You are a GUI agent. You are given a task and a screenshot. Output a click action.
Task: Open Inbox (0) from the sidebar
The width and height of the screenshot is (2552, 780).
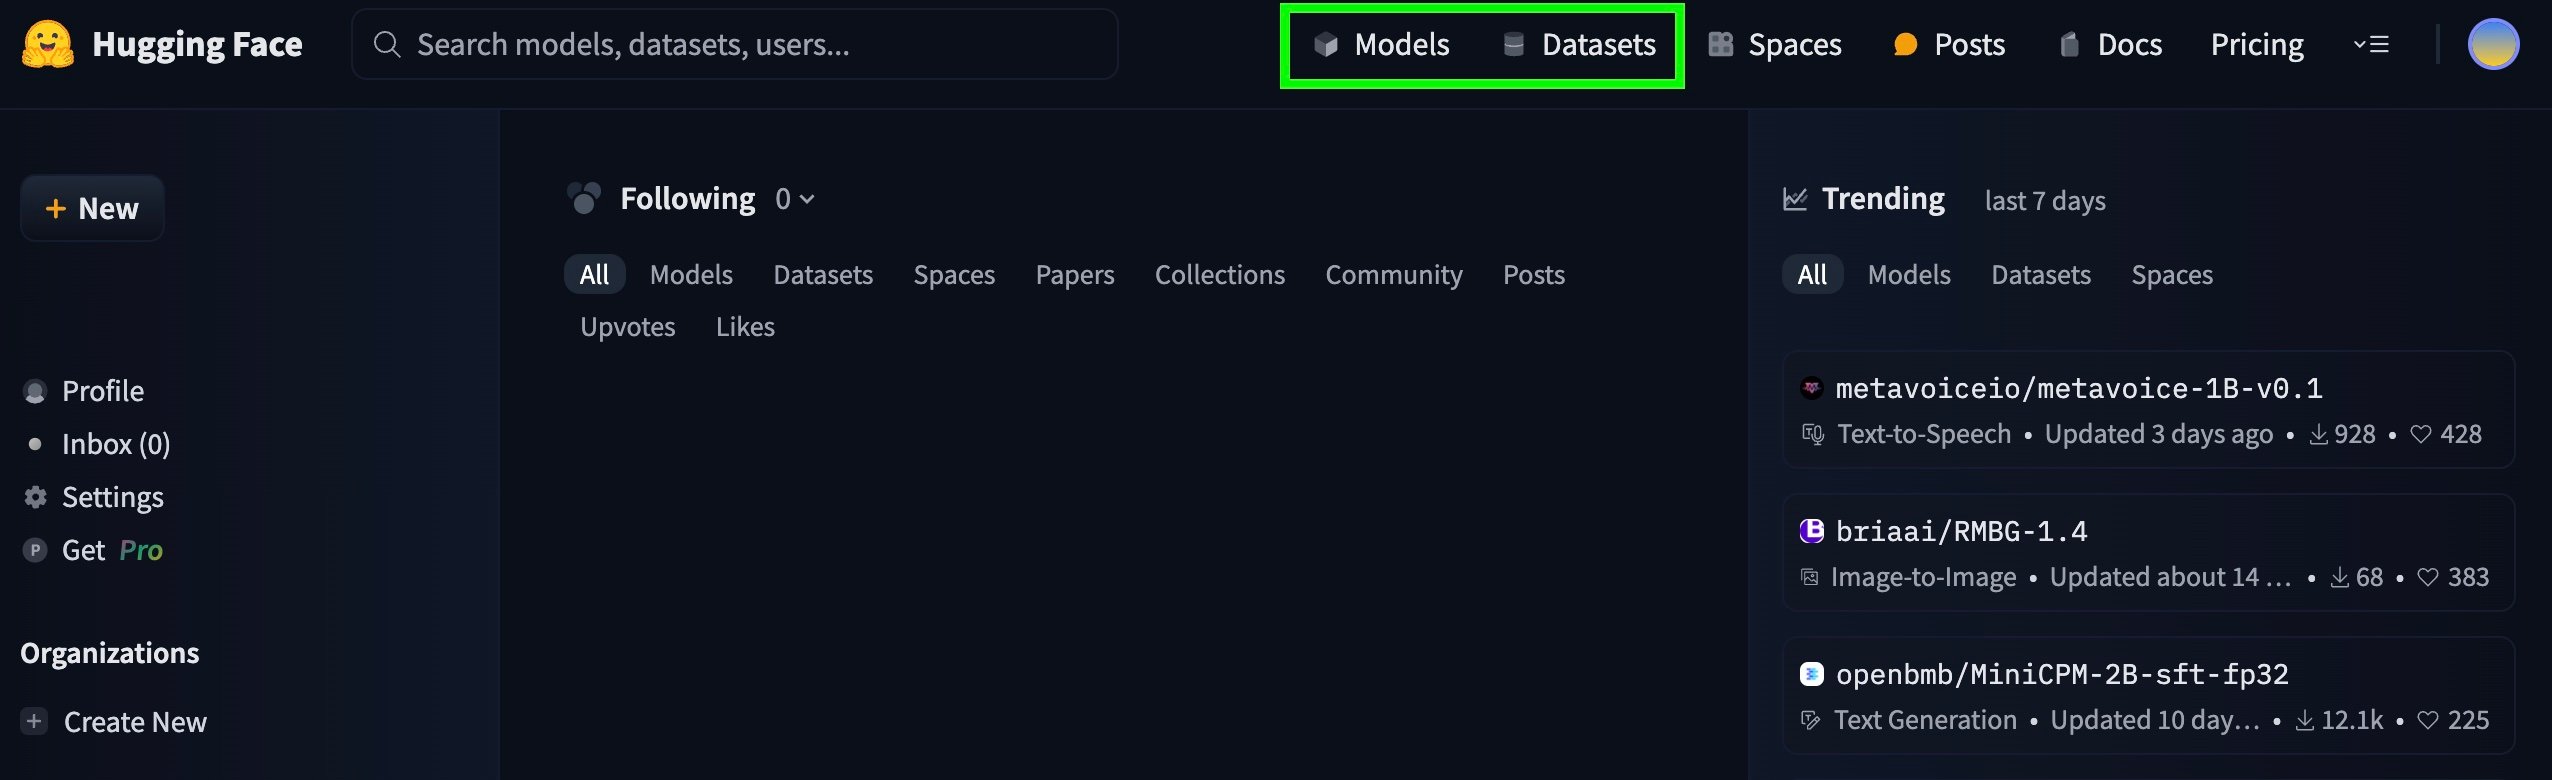click(97, 444)
